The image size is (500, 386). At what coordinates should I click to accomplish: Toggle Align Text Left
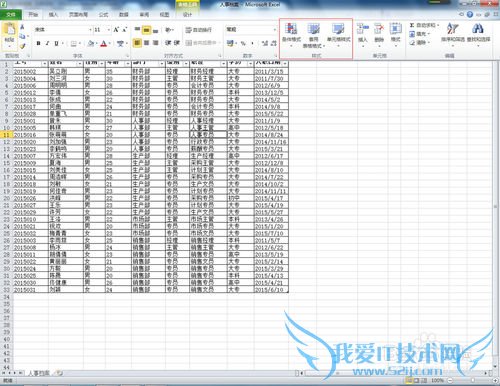click(x=137, y=43)
